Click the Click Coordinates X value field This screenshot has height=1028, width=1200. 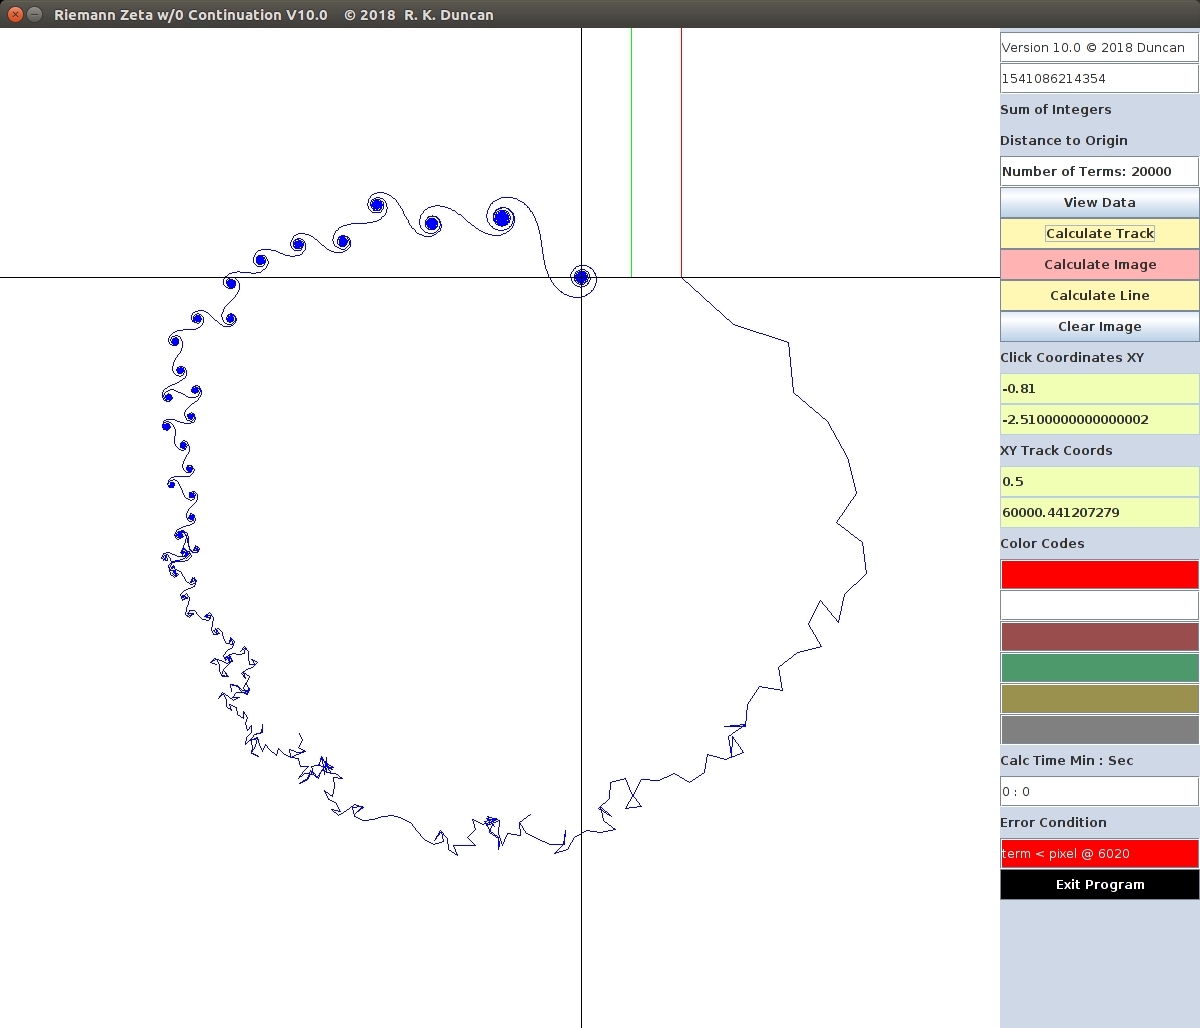tap(1099, 388)
